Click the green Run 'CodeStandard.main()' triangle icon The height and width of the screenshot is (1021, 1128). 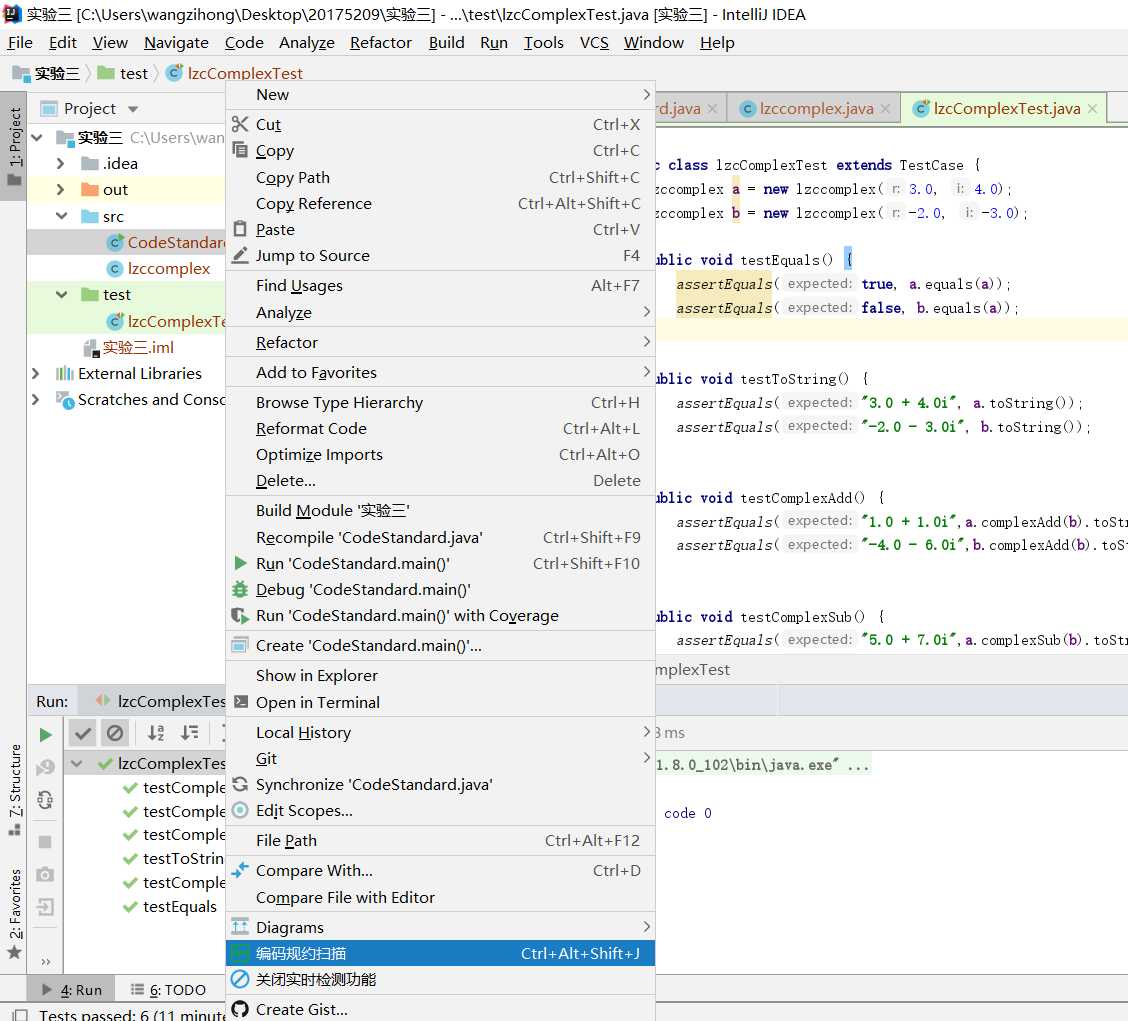pyautogui.click(x=240, y=563)
